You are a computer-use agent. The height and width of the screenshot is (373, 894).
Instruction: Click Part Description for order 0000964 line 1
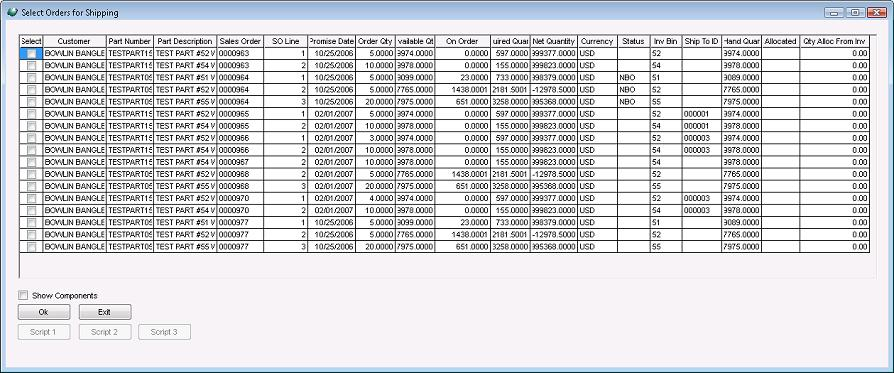pos(185,78)
